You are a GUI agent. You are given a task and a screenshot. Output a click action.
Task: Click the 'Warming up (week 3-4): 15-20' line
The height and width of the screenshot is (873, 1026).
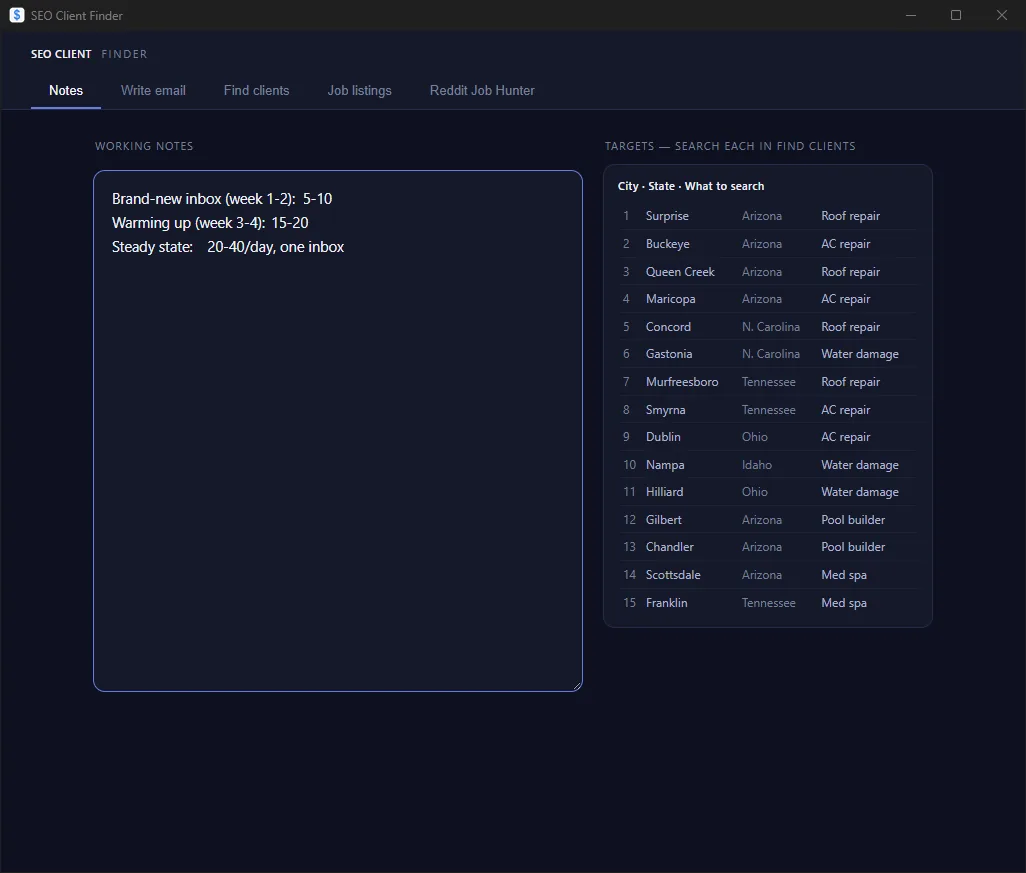click(x=210, y=223)
